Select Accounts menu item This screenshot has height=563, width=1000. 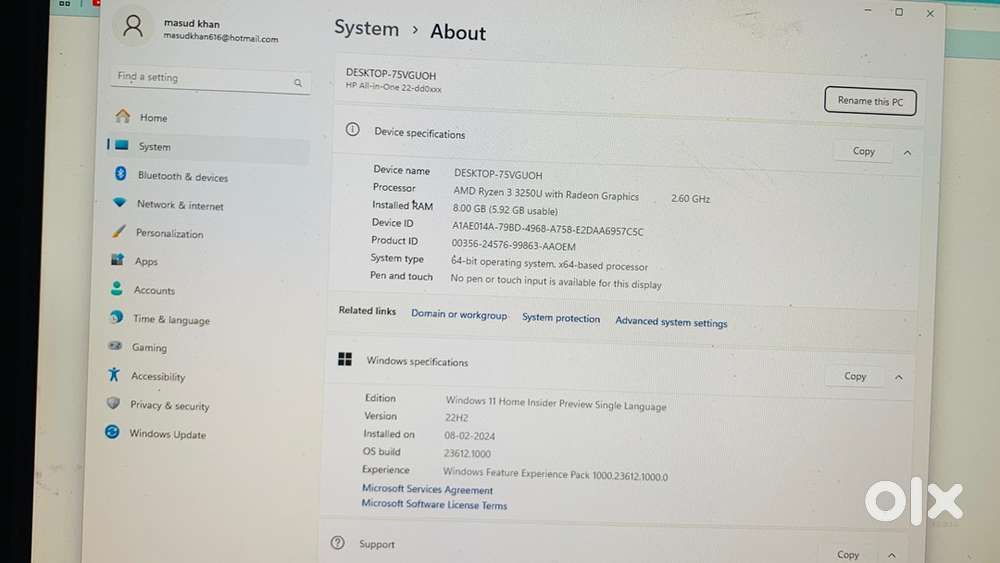[x=154, y=290]
